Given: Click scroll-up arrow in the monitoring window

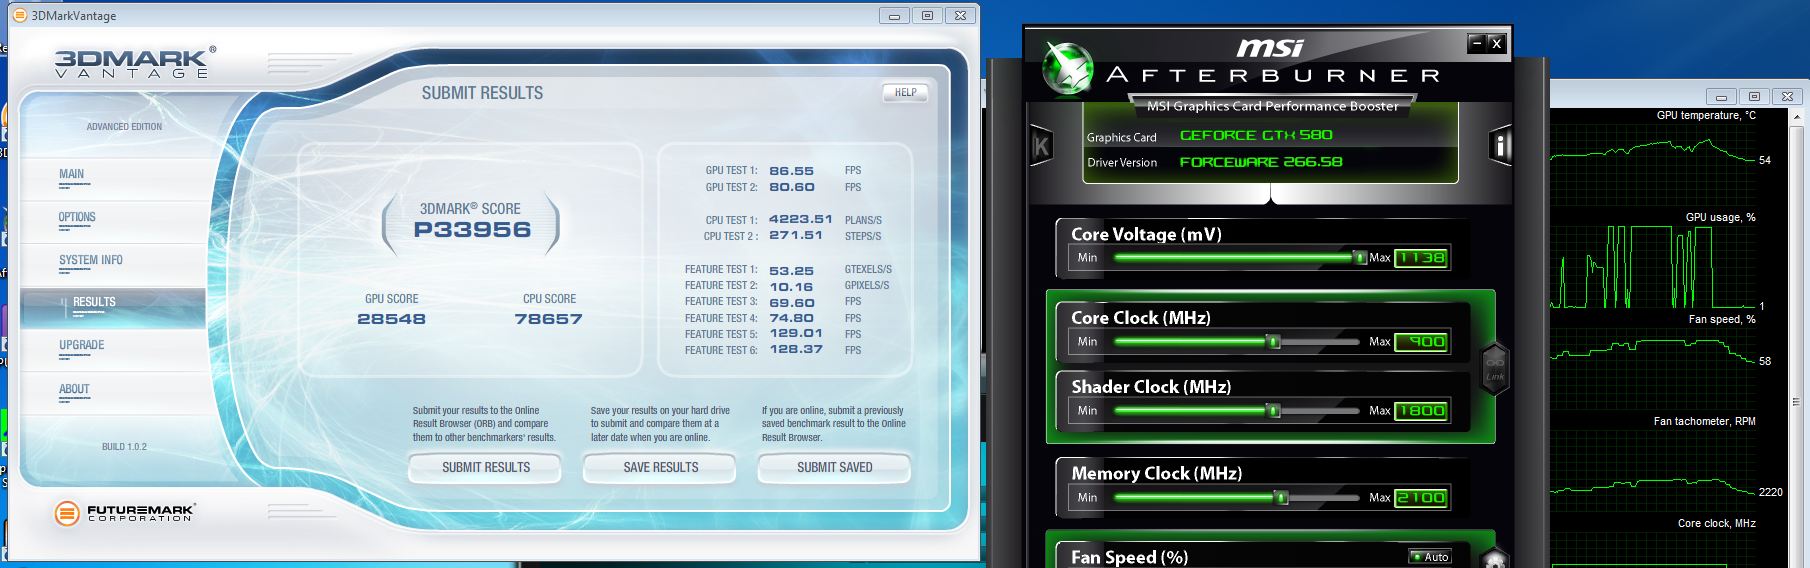Looking at the screenshot, I should (x=1799, y=118).
